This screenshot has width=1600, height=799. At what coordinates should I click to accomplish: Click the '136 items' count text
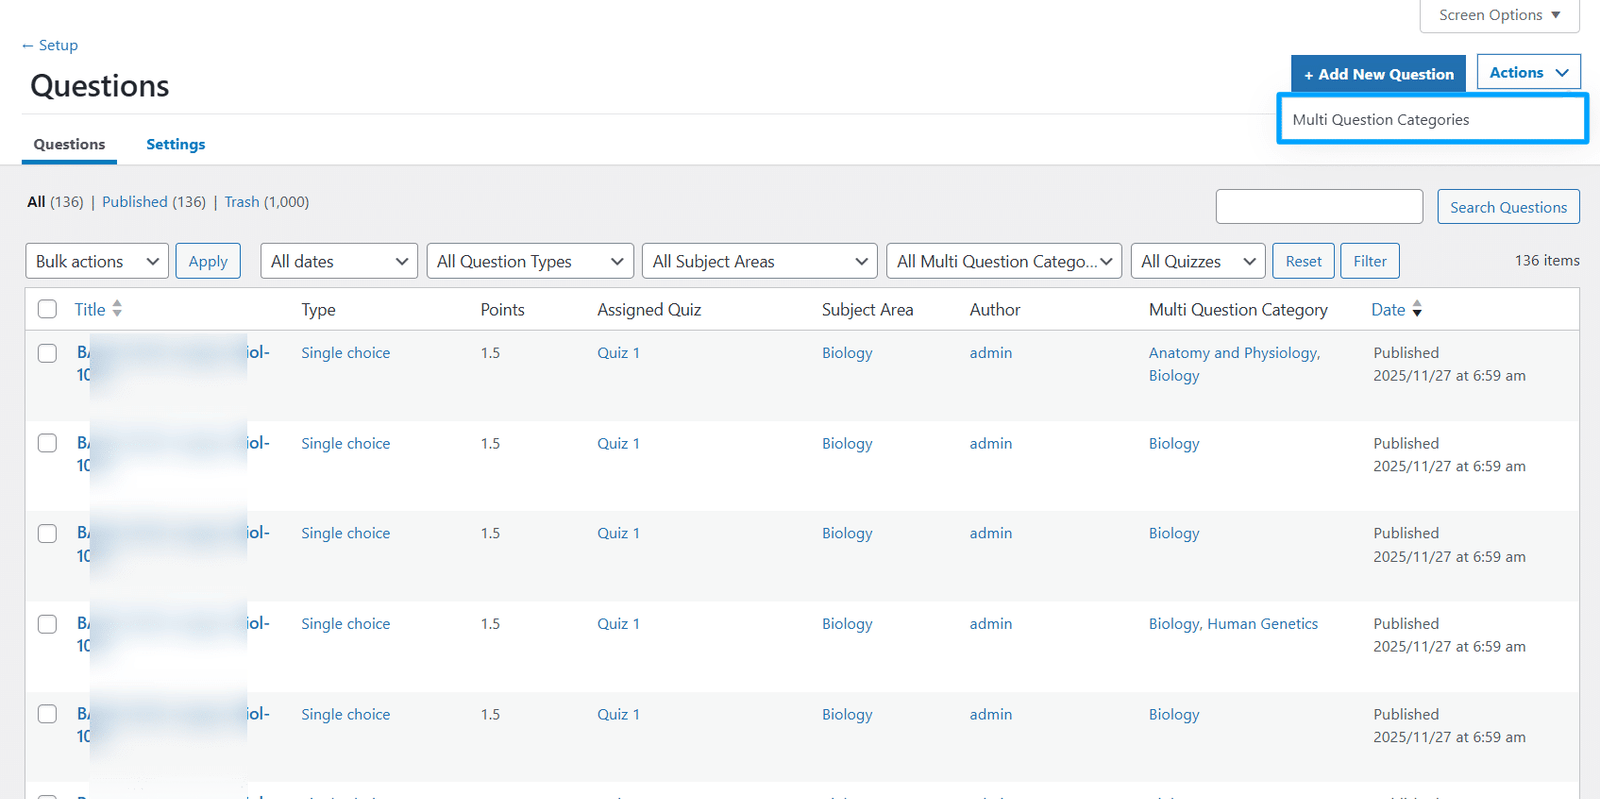(x=1547, y=260)
